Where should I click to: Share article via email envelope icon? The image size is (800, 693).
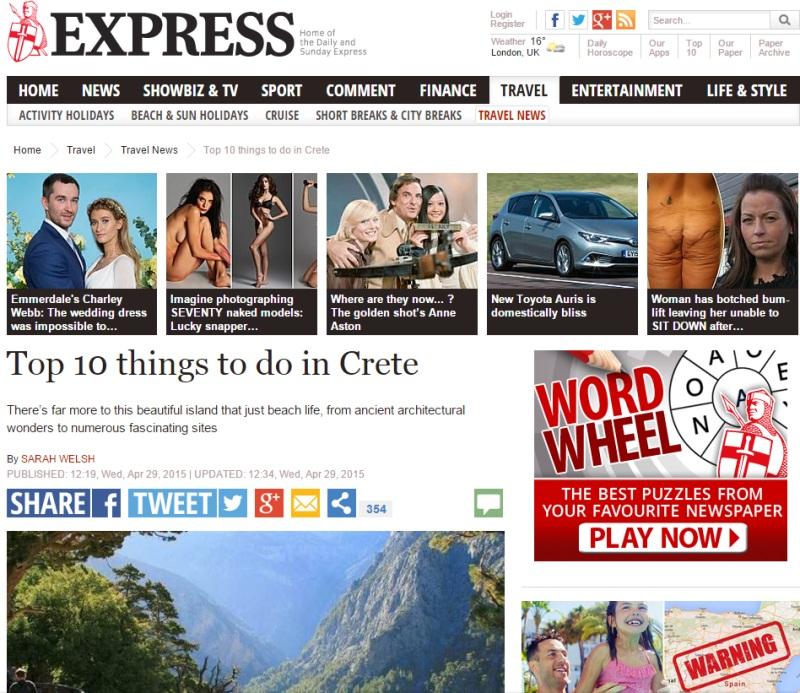point(305,503)
